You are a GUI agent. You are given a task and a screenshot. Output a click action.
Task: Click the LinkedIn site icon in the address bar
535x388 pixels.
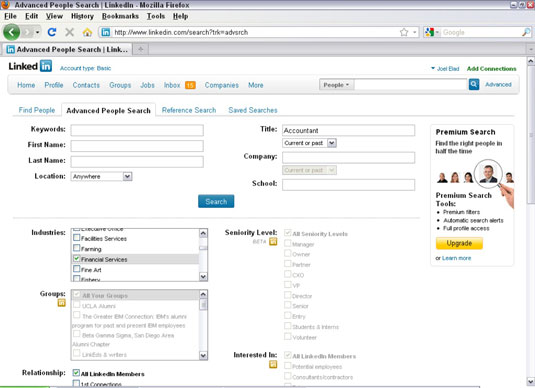pos(106,32)
